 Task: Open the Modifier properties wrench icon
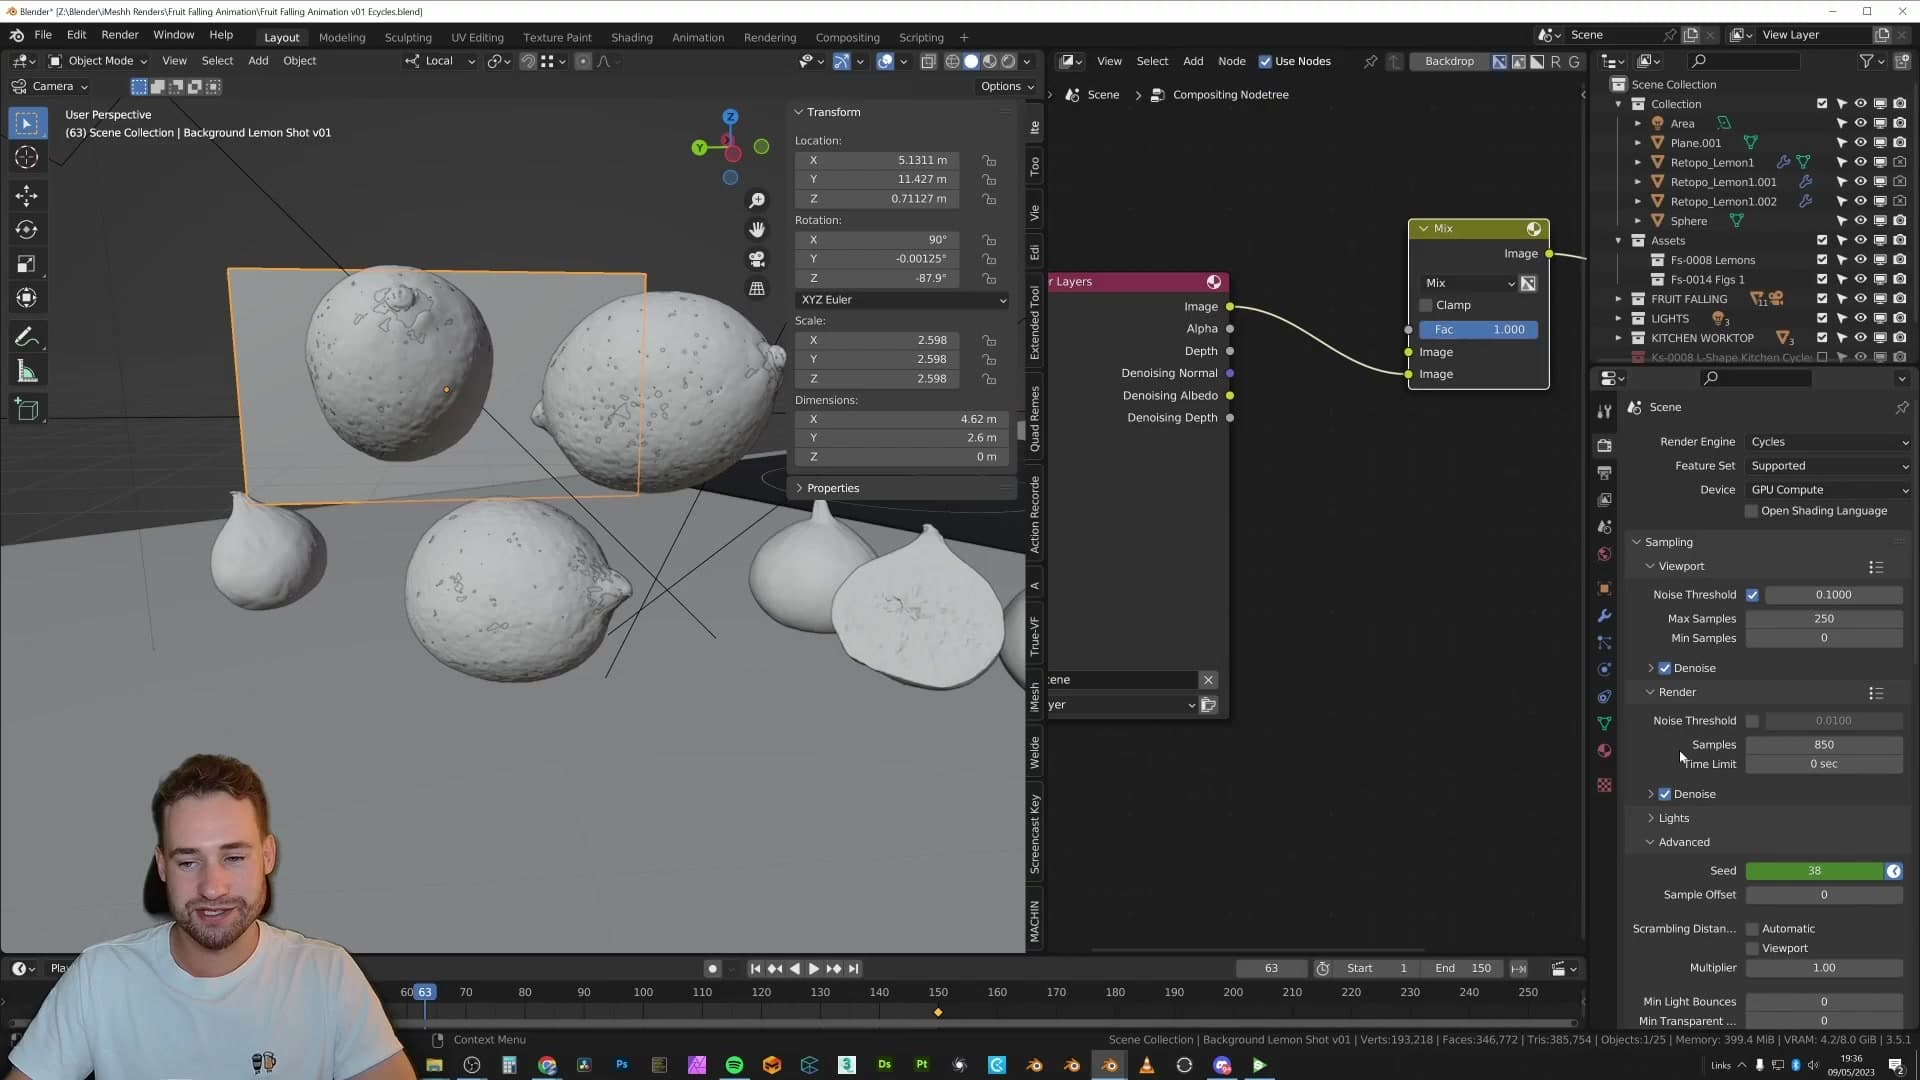point(1605,616)
